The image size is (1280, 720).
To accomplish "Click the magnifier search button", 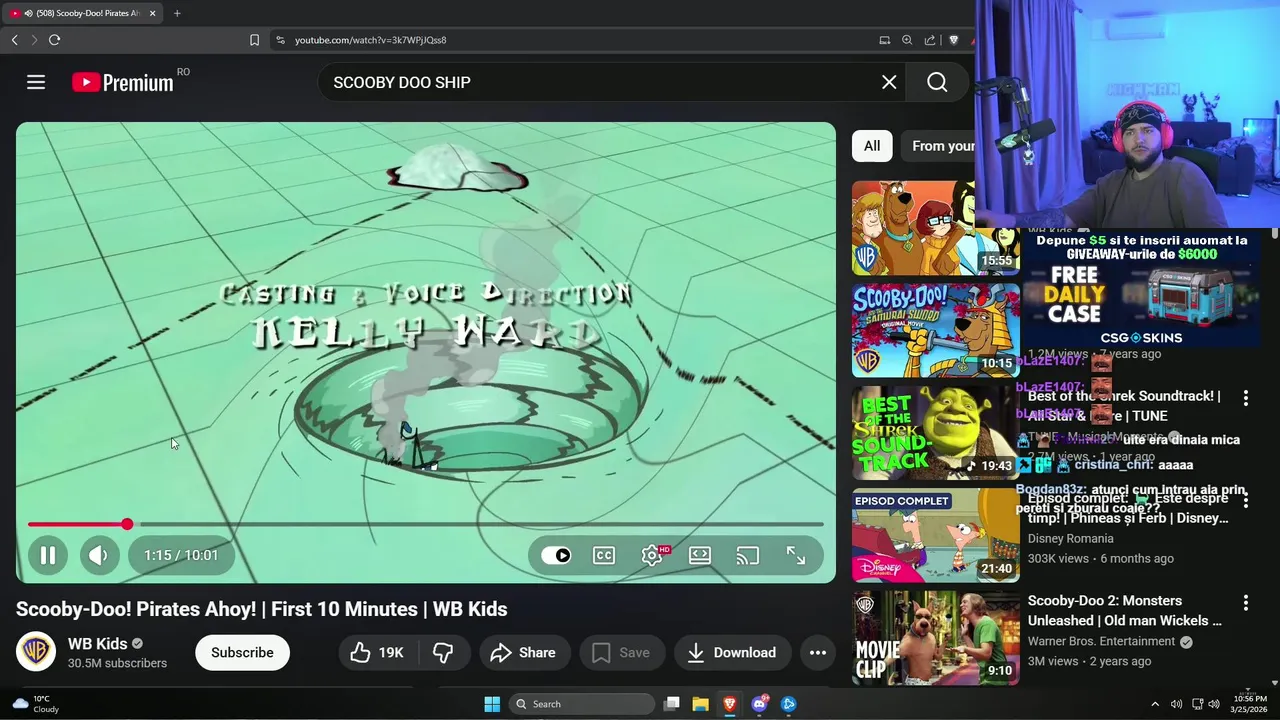I will click(x=937, y=82).
